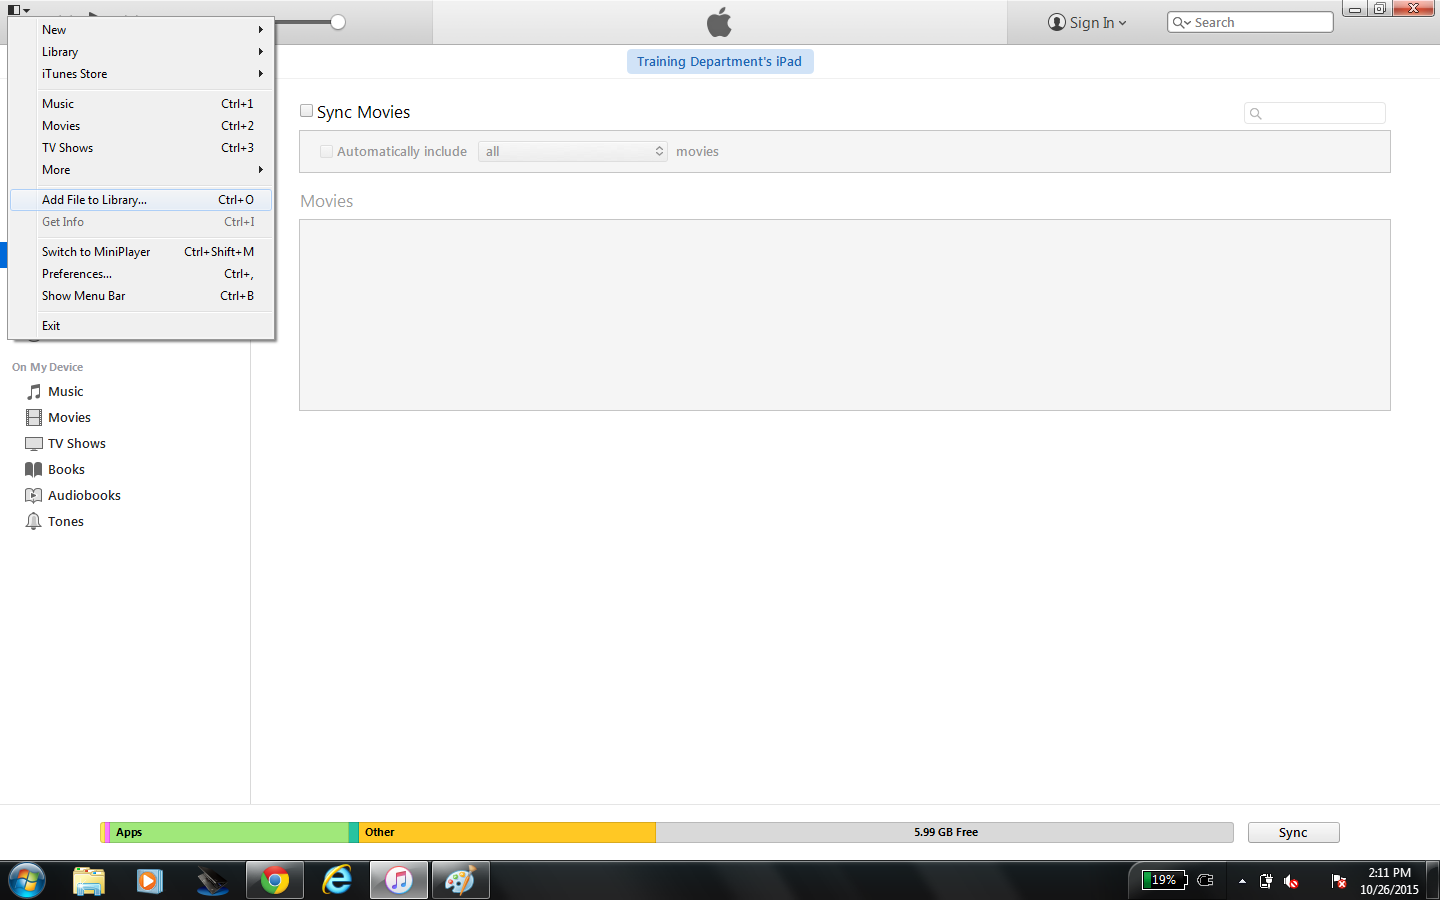Image resolution: width=1440 pixels, height=900 pixels.
Task: Tick the Automatically include checkbox
Action: coord(326,152)
